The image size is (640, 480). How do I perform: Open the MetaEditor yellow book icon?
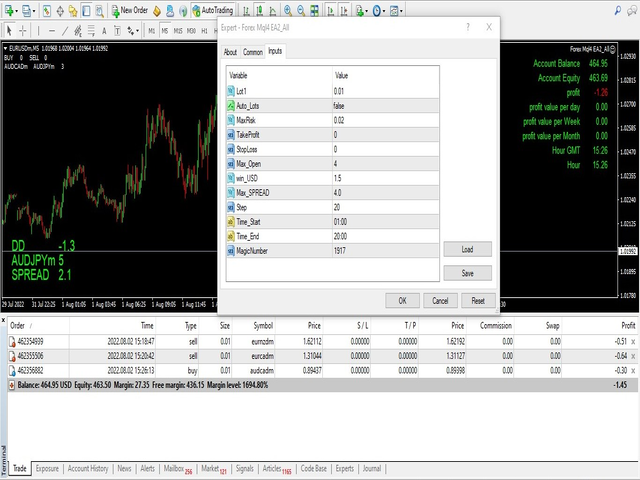point(157,11)
